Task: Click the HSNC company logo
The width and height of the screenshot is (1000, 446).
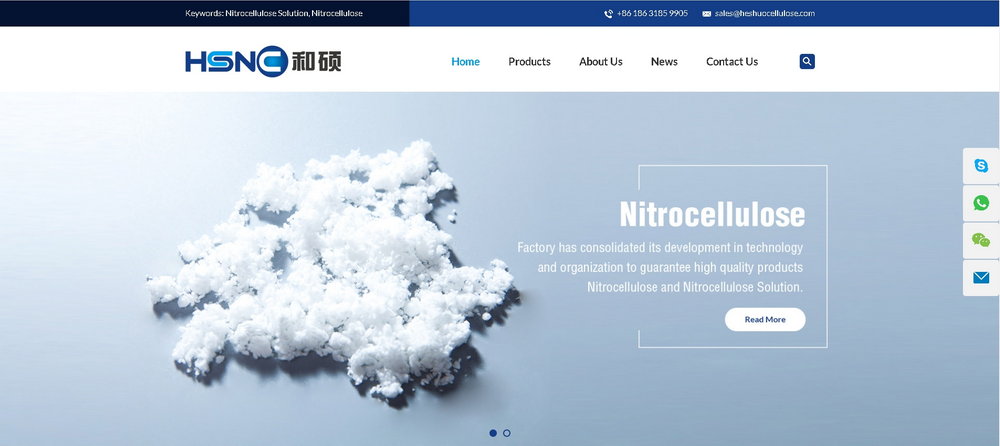Action: click(263, 62)
